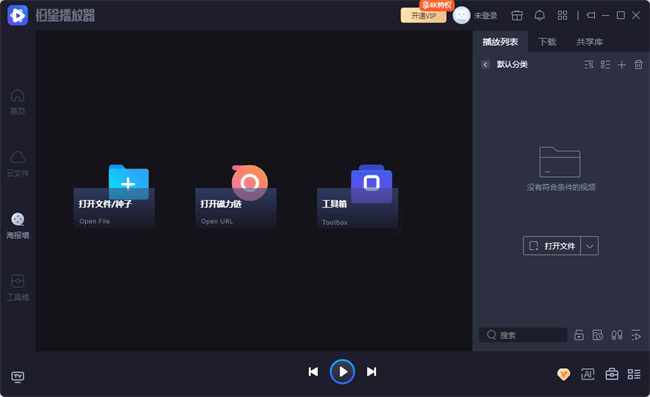Toggle pin-on-top icon in title bar

(591, 15)
